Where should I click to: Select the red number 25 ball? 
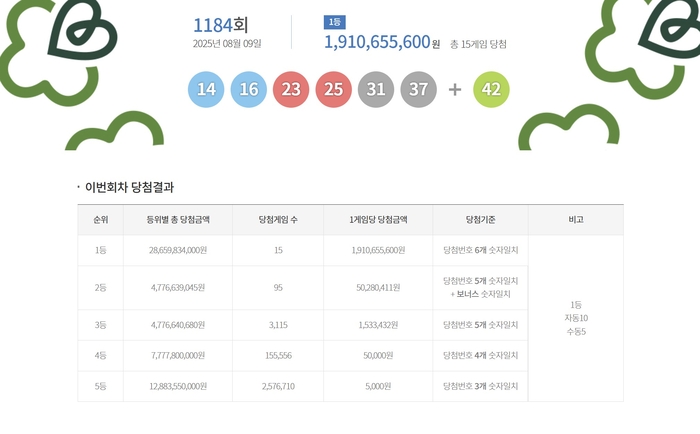point(333,89)
